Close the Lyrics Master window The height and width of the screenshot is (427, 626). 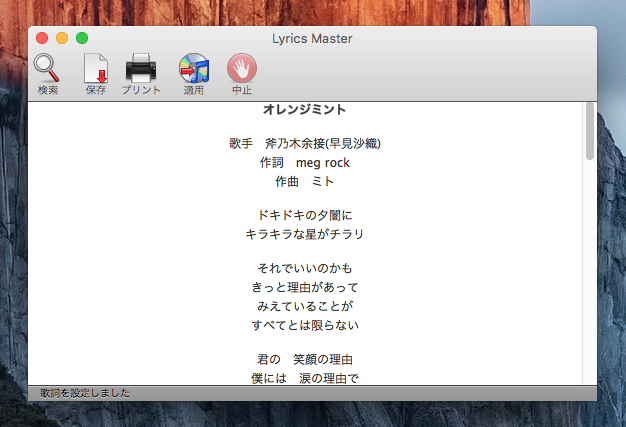tap(42, 38)
